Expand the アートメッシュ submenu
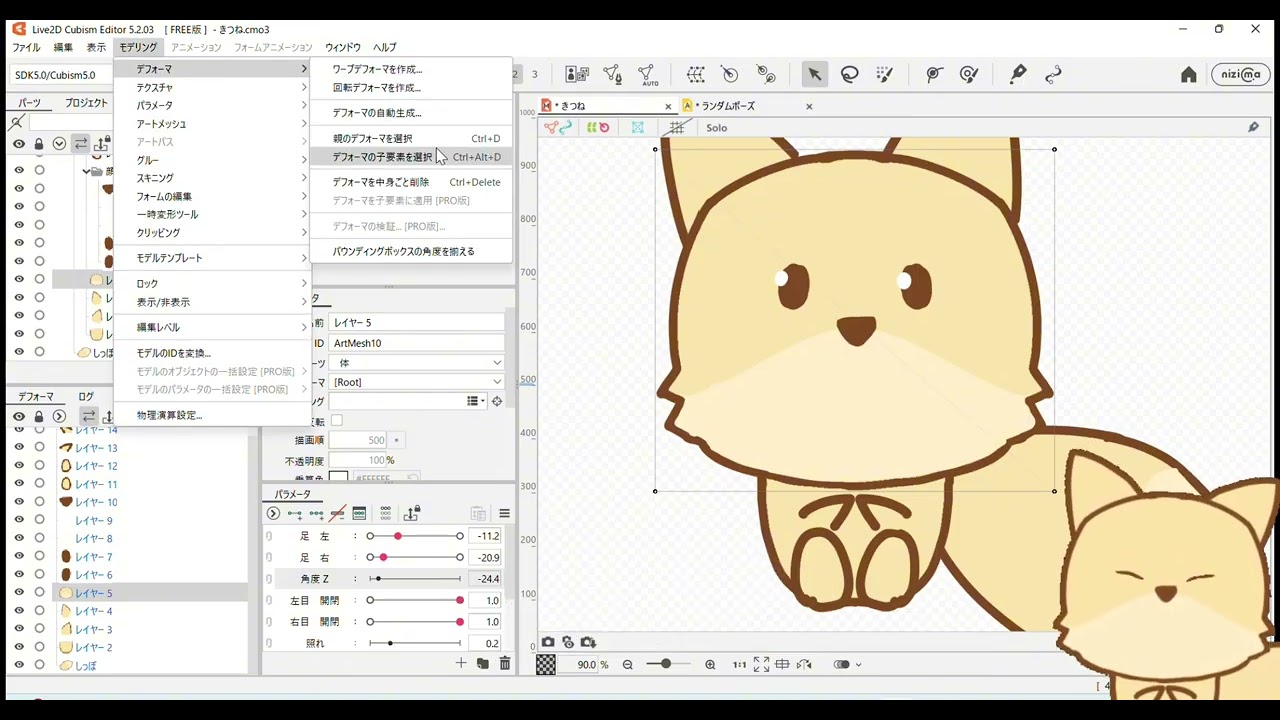 tap(212, 124)
